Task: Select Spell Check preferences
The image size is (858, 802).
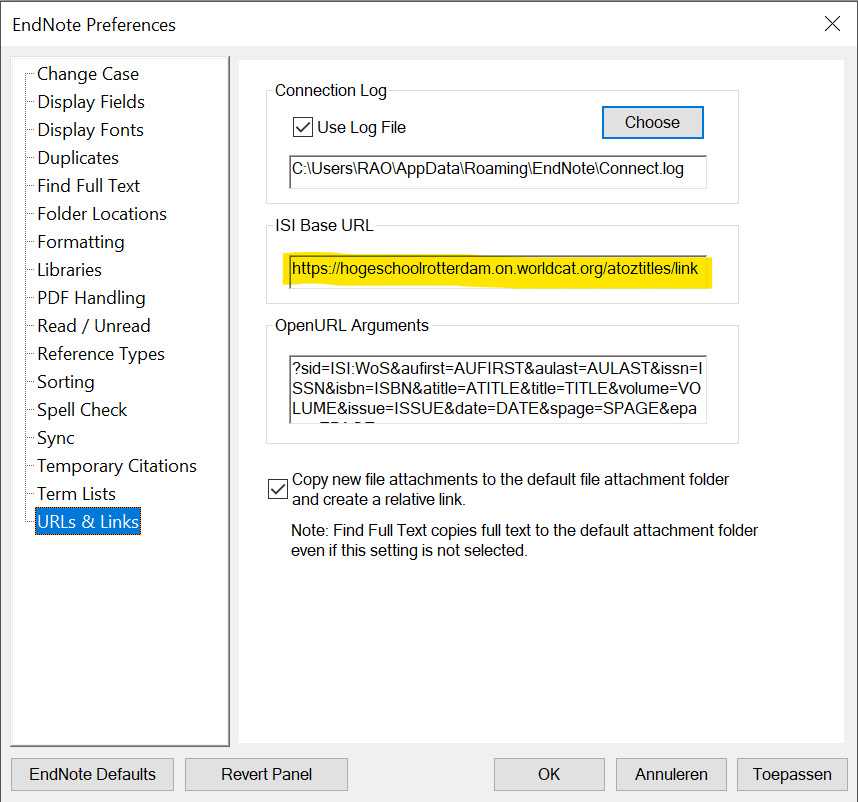Action: (x=82, y=410)
